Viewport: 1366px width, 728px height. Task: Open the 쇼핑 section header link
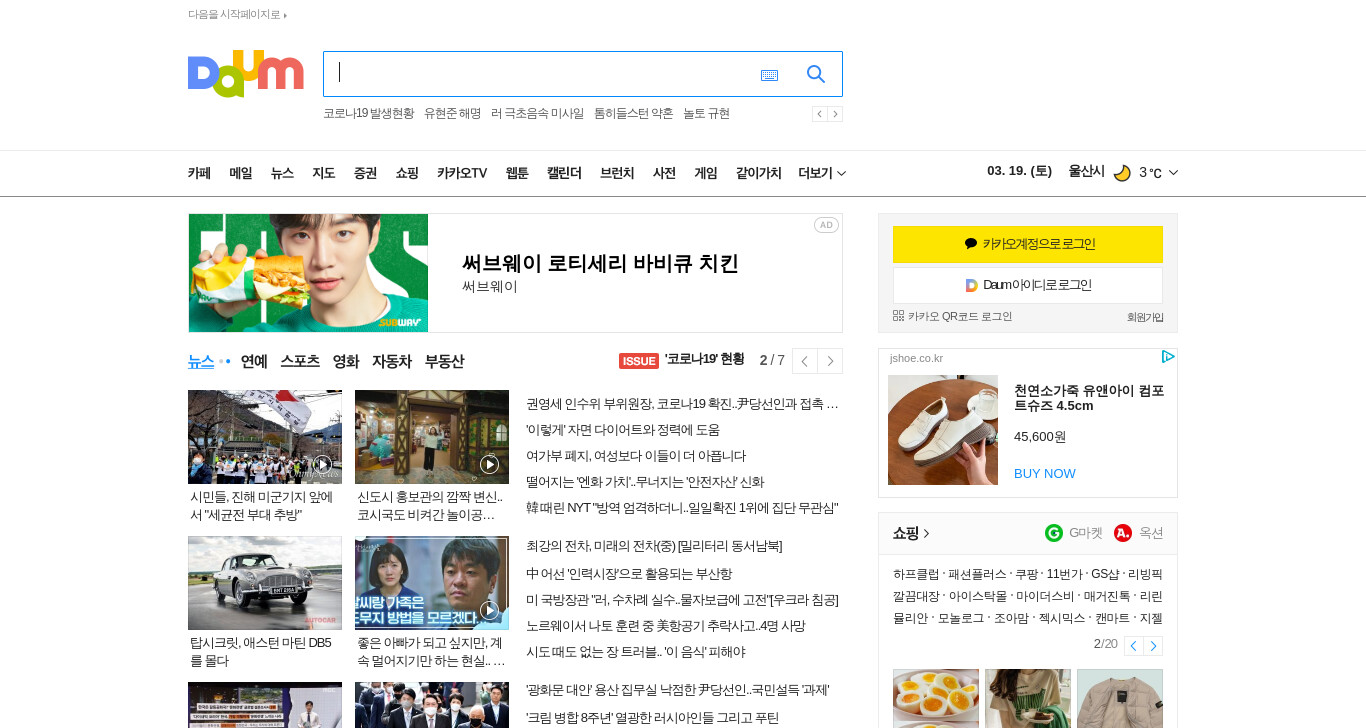pyautogui.click(x=911, y=533)
